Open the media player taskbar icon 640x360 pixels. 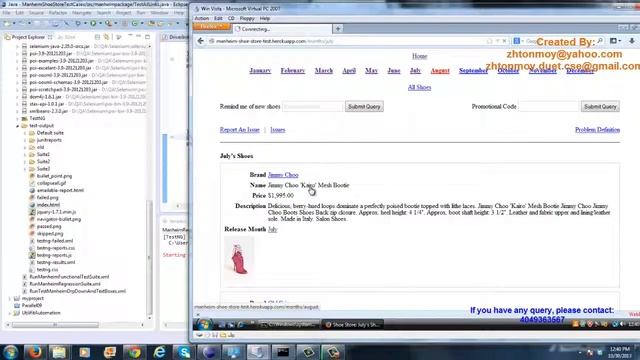click(84, 352)
